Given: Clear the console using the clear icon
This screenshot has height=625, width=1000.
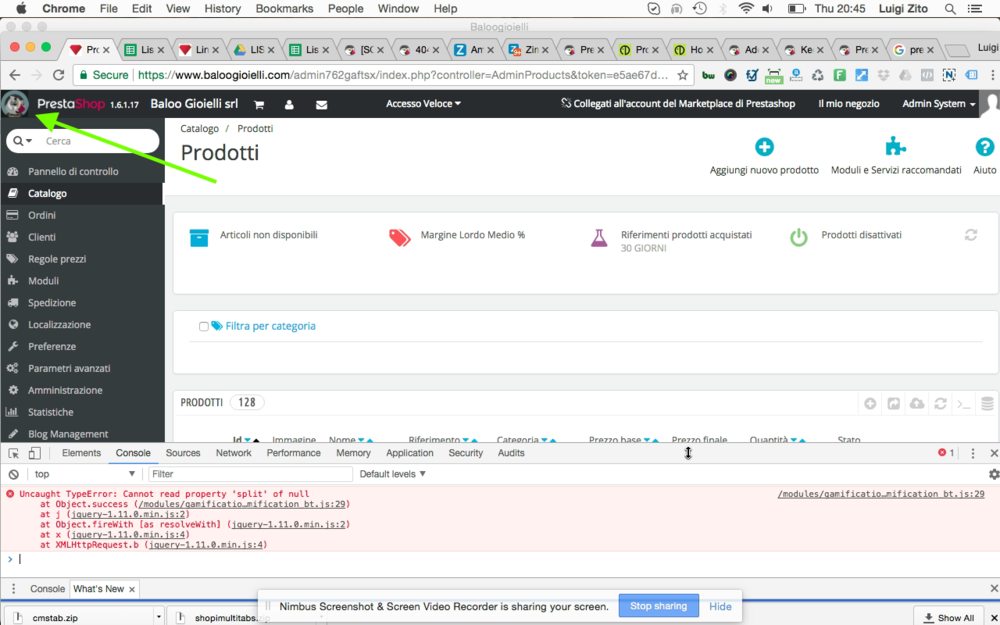Looking at the screenshot, I should [12, 473].
